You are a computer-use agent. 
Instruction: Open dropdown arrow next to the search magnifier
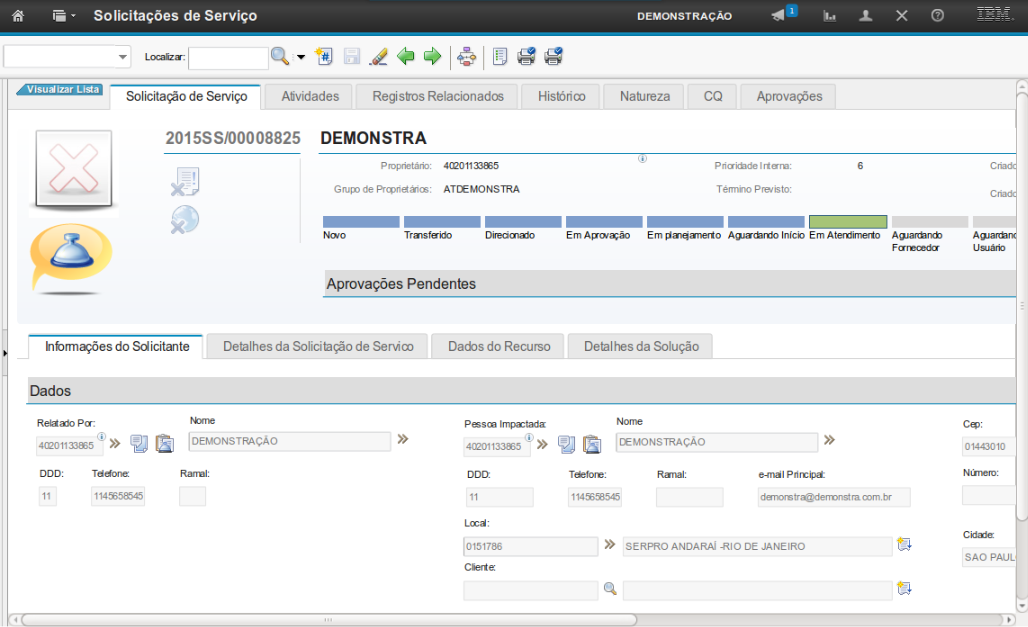[301, 57]
